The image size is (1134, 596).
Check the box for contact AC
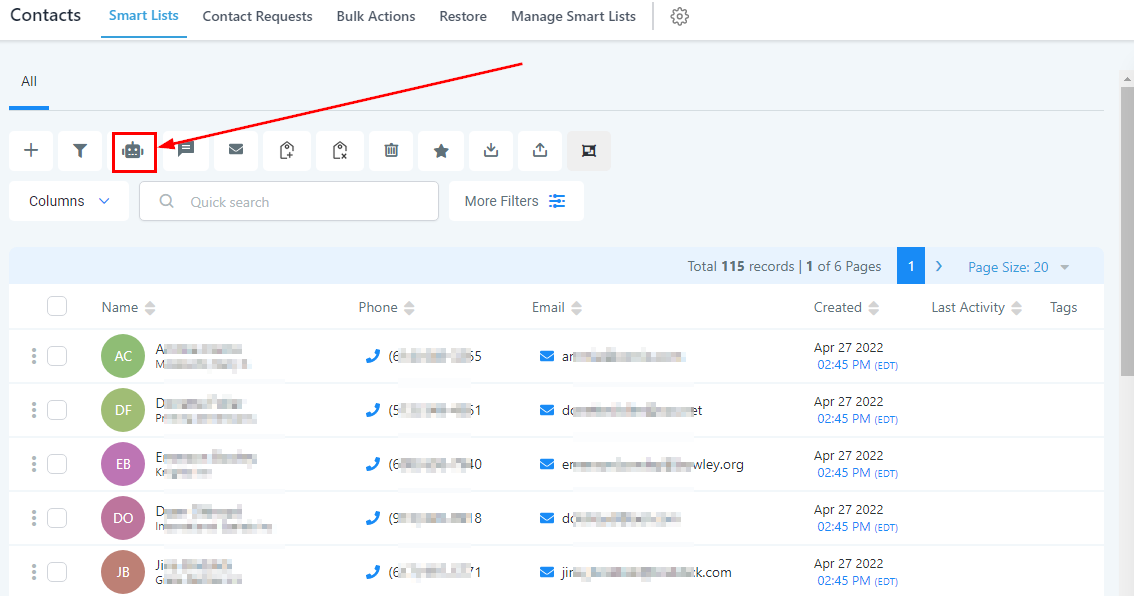click(x=57, y=356)
